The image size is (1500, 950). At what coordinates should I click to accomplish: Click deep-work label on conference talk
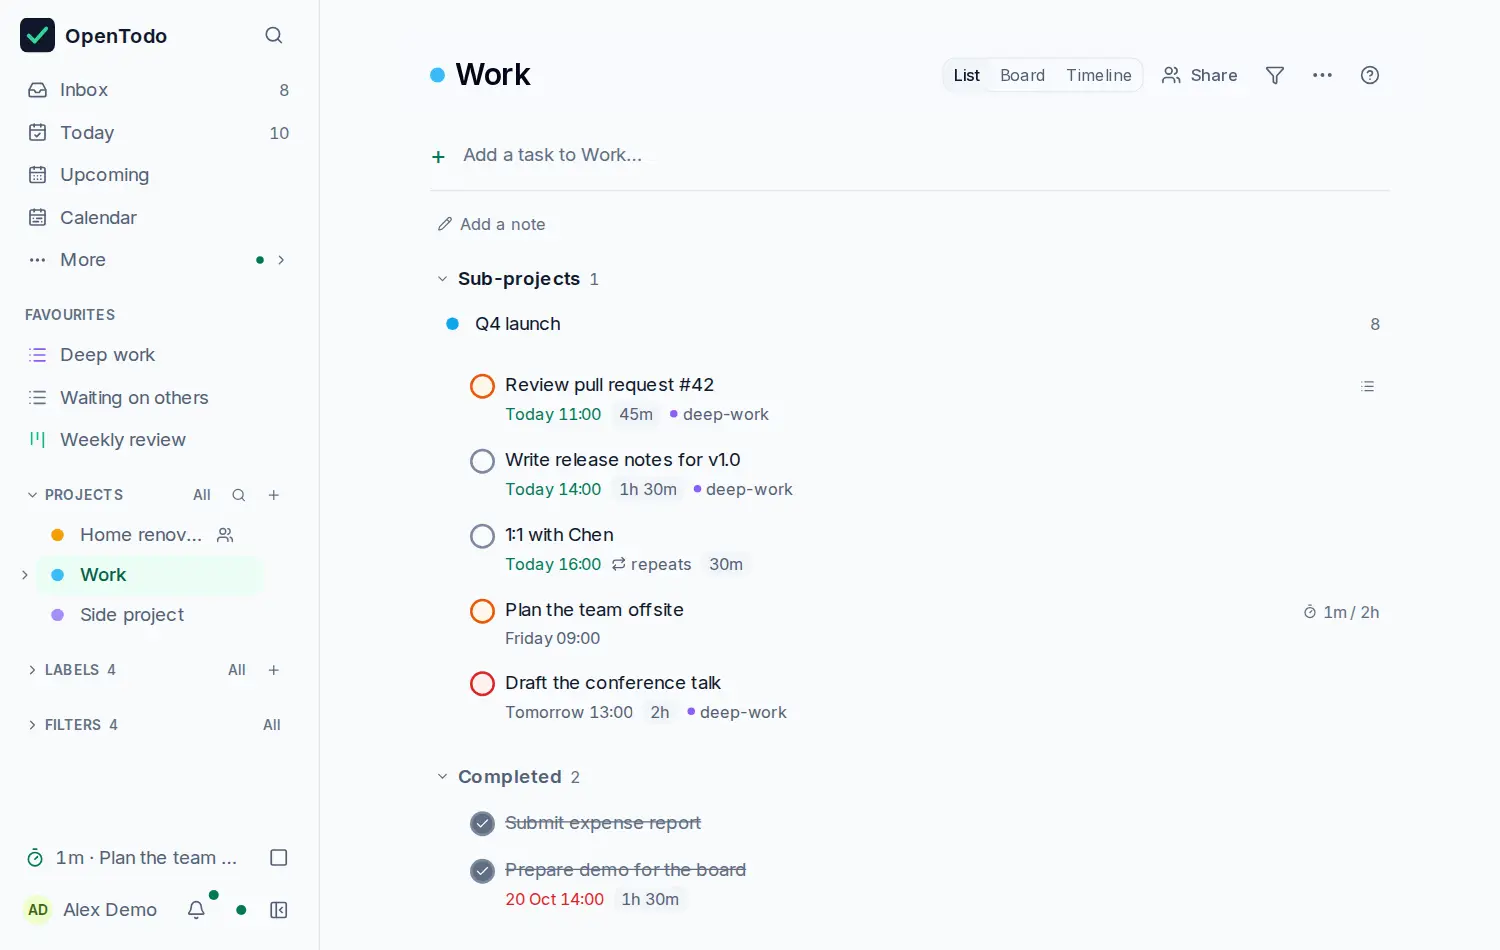(737, 712)
